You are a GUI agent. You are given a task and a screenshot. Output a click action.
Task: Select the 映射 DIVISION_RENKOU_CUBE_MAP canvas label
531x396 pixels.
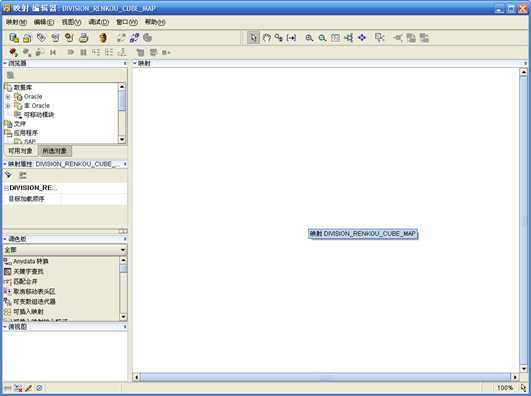pos(363,234)
